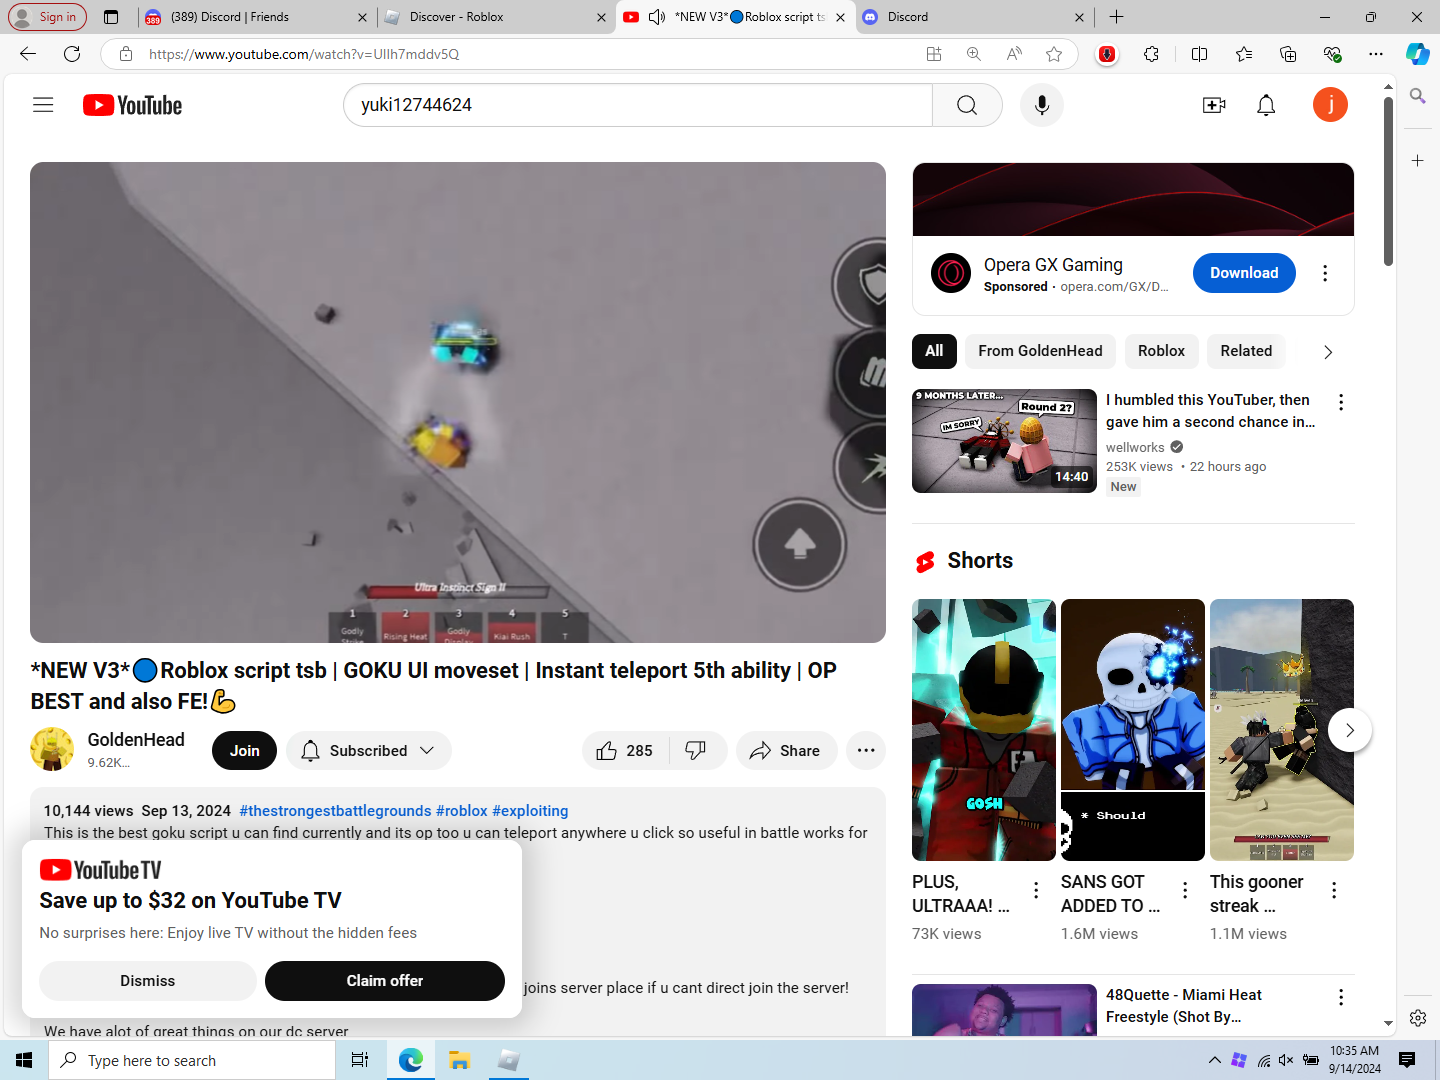Open the Edge sidebar search icon
Screen dimensions: 1440x1080
pyautogui.click(x=1418, y=96)
